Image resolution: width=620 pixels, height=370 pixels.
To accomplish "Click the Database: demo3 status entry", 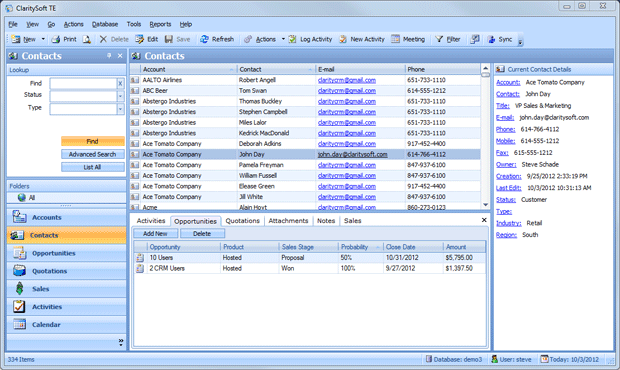I will (x=454, y=359).
